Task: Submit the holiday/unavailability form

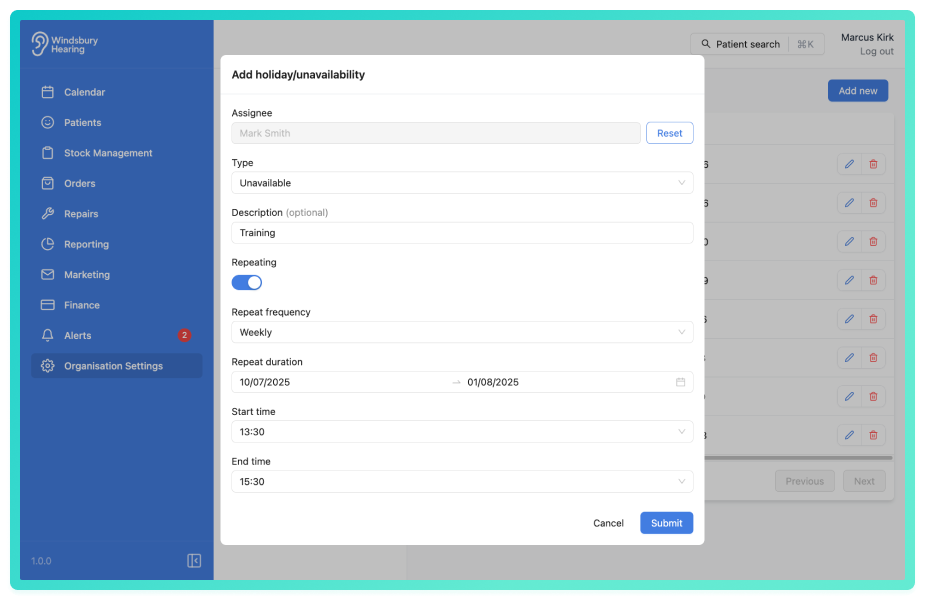Action: [x=667, y=523]
